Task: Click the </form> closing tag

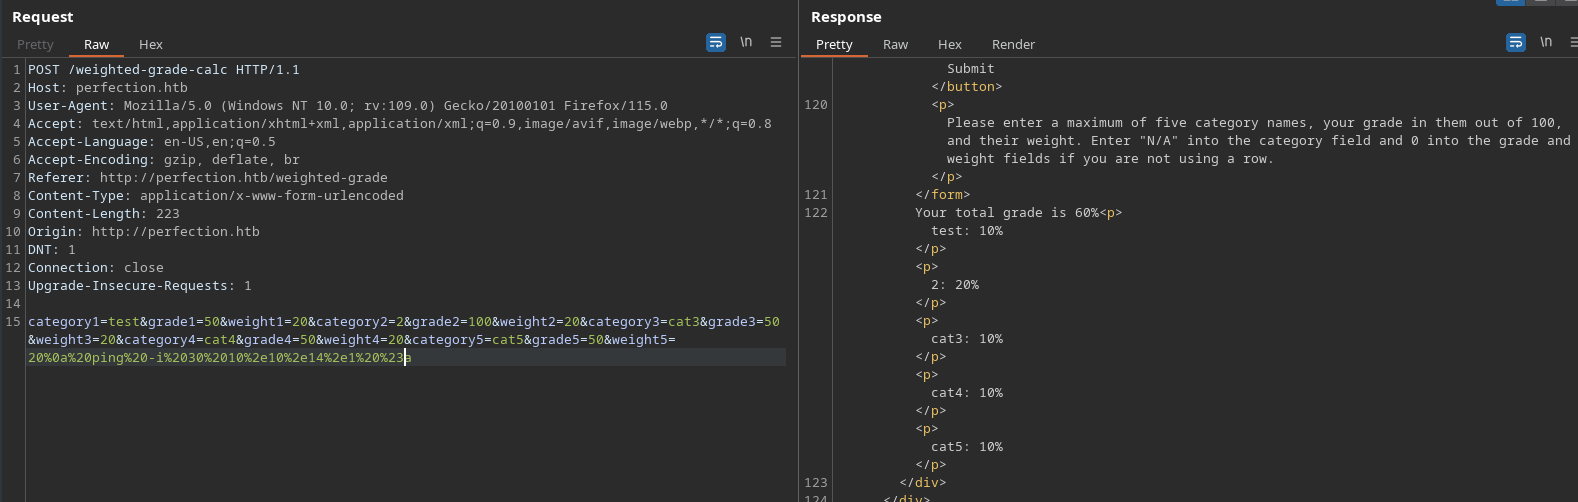Action: tap(943, 194)
